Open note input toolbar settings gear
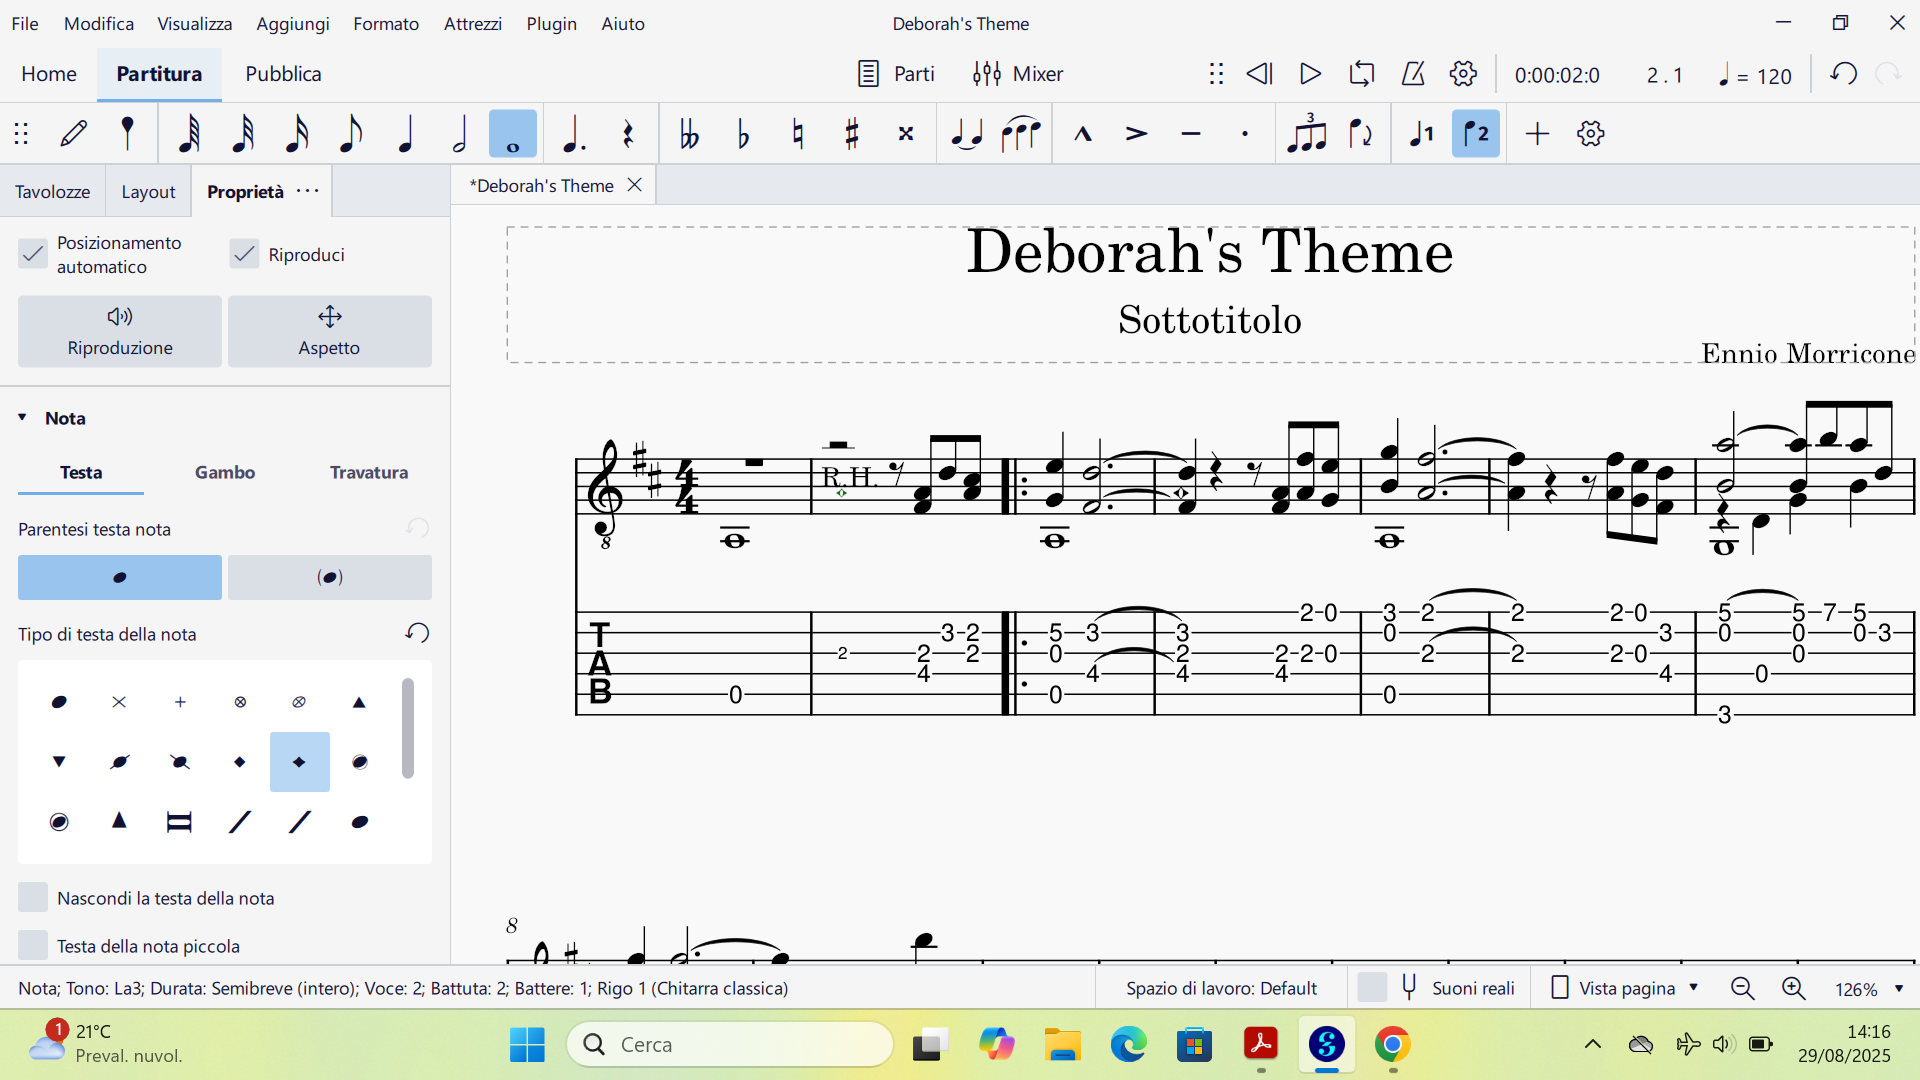This screenshot has width=1920, height=1080. coord(1591,133)
